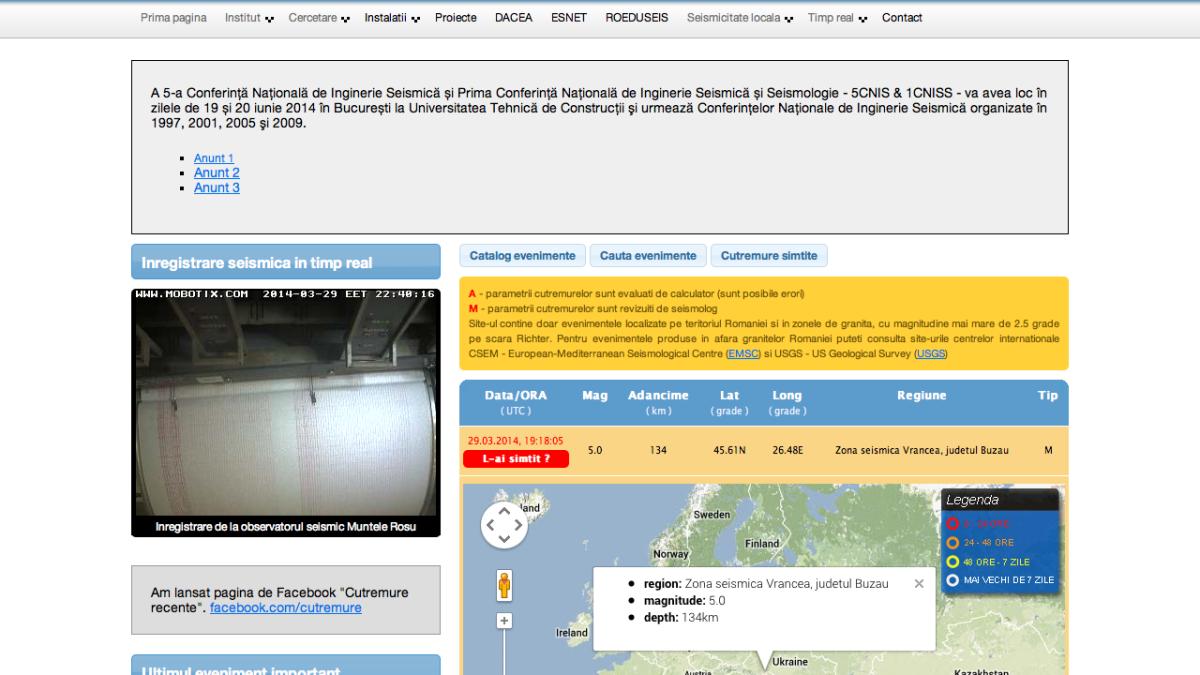Click the orange 24-48 ORE legend circle
1200x675 pixels.
click(953, 542)
